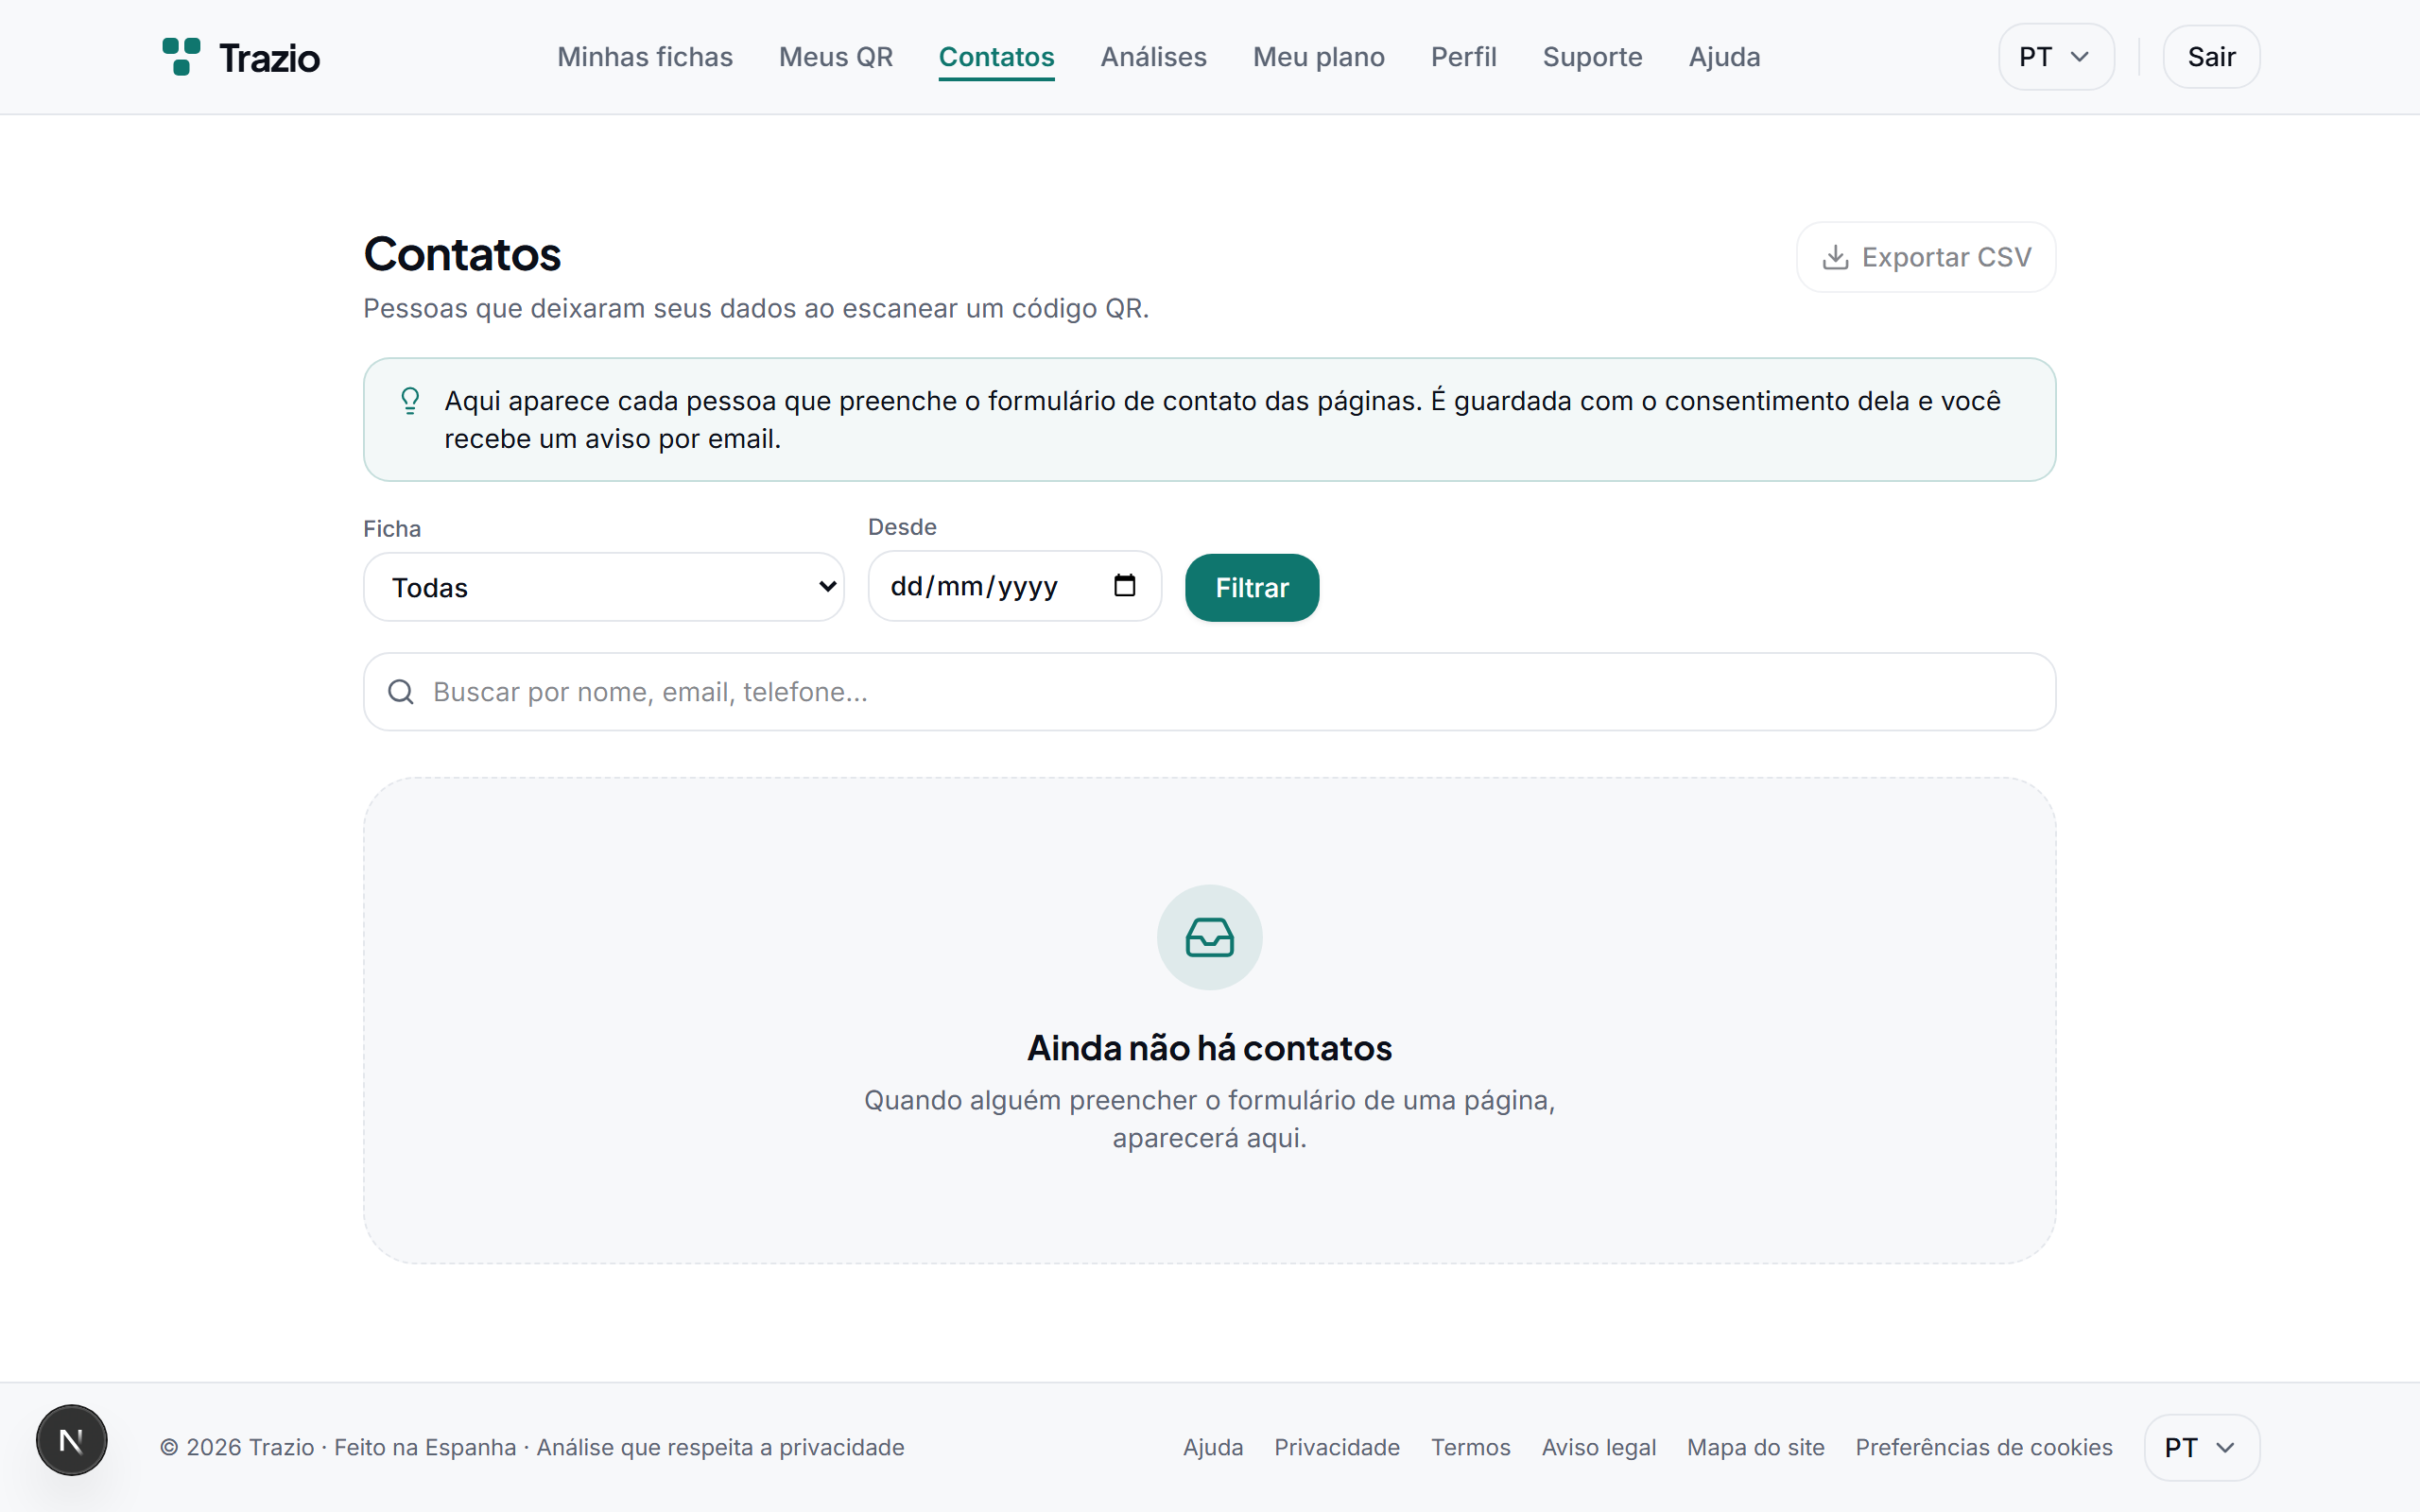The image size is (2420, 1512).
Task: Click the 'Contatos' page heading
Action: (x=462, y=254)
